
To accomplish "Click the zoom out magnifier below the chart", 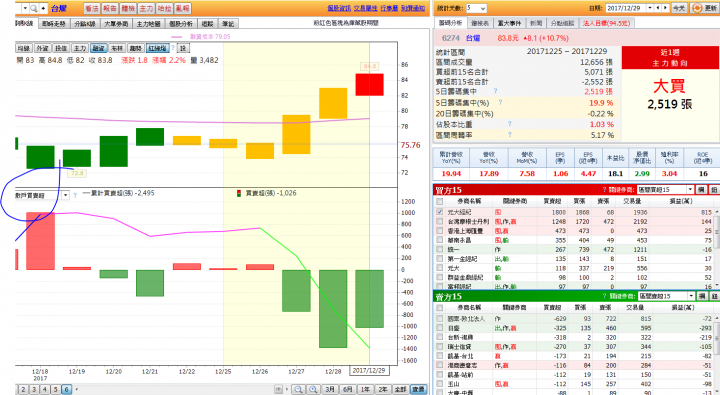I will [x=298, y=389].
